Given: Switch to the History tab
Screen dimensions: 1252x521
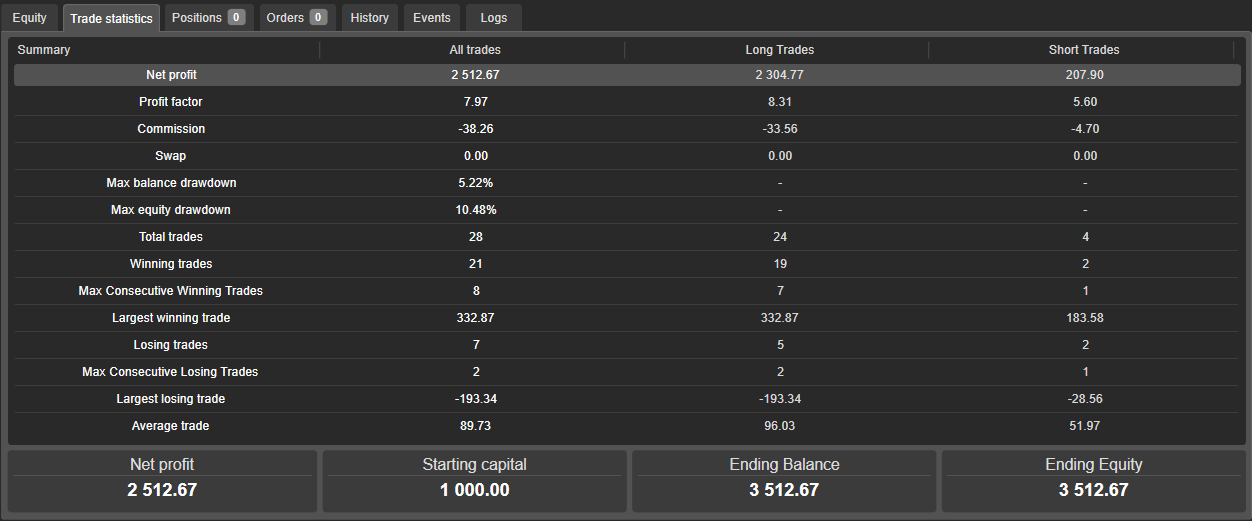Looking at the screenshot, I should 369,18.
